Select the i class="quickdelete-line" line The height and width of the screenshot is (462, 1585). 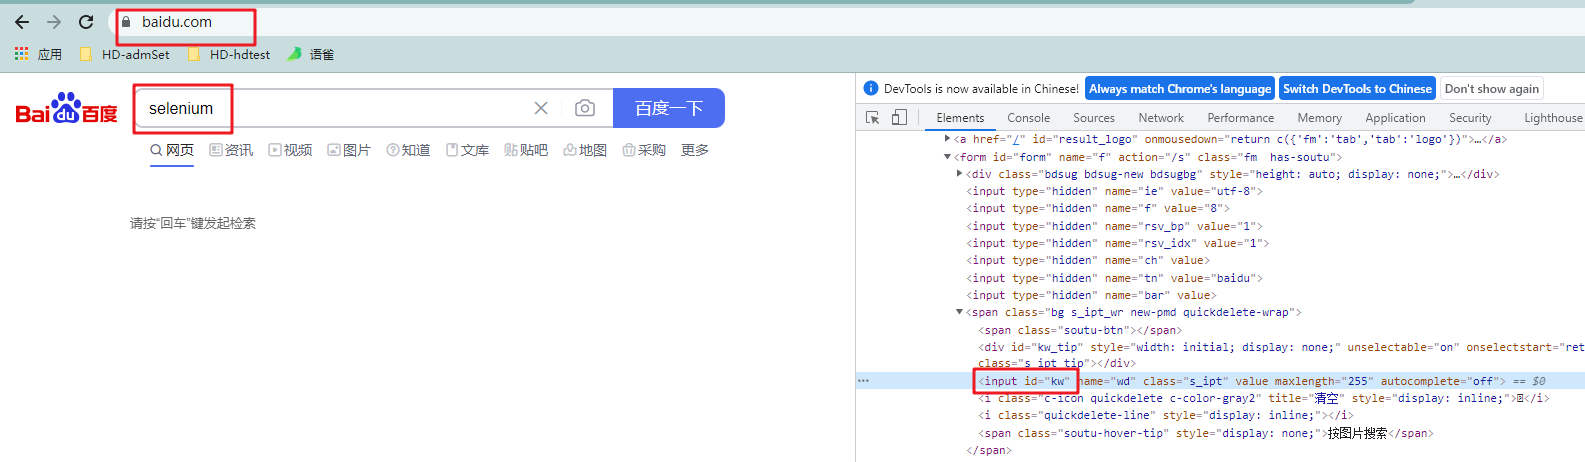point(1165,415)
